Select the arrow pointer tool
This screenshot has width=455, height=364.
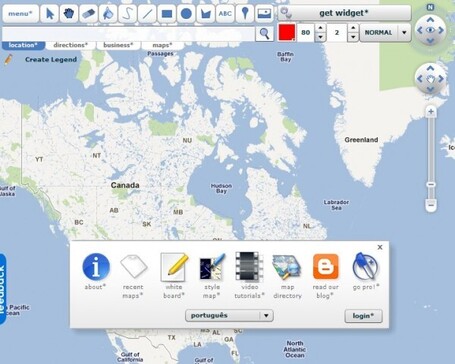[x=50, y=14]
